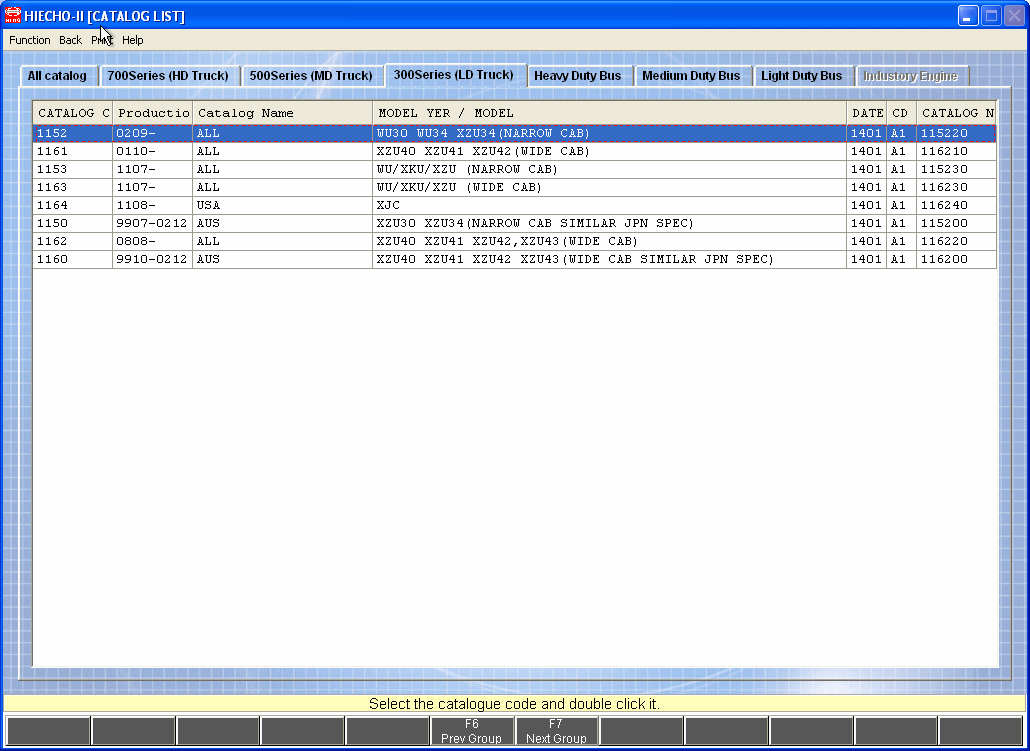Click the MODEL YER / MODEL column header

608,113
